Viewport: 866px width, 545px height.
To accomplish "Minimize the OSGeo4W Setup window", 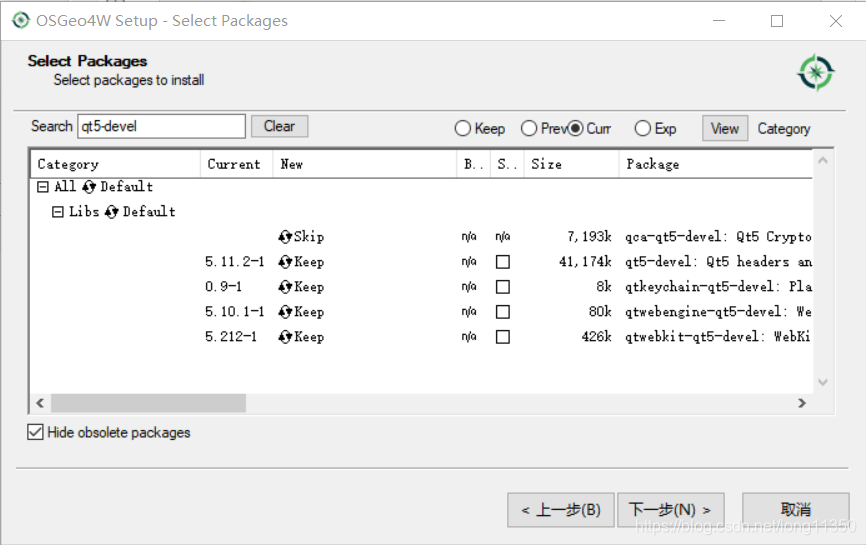I will (719, 21).
